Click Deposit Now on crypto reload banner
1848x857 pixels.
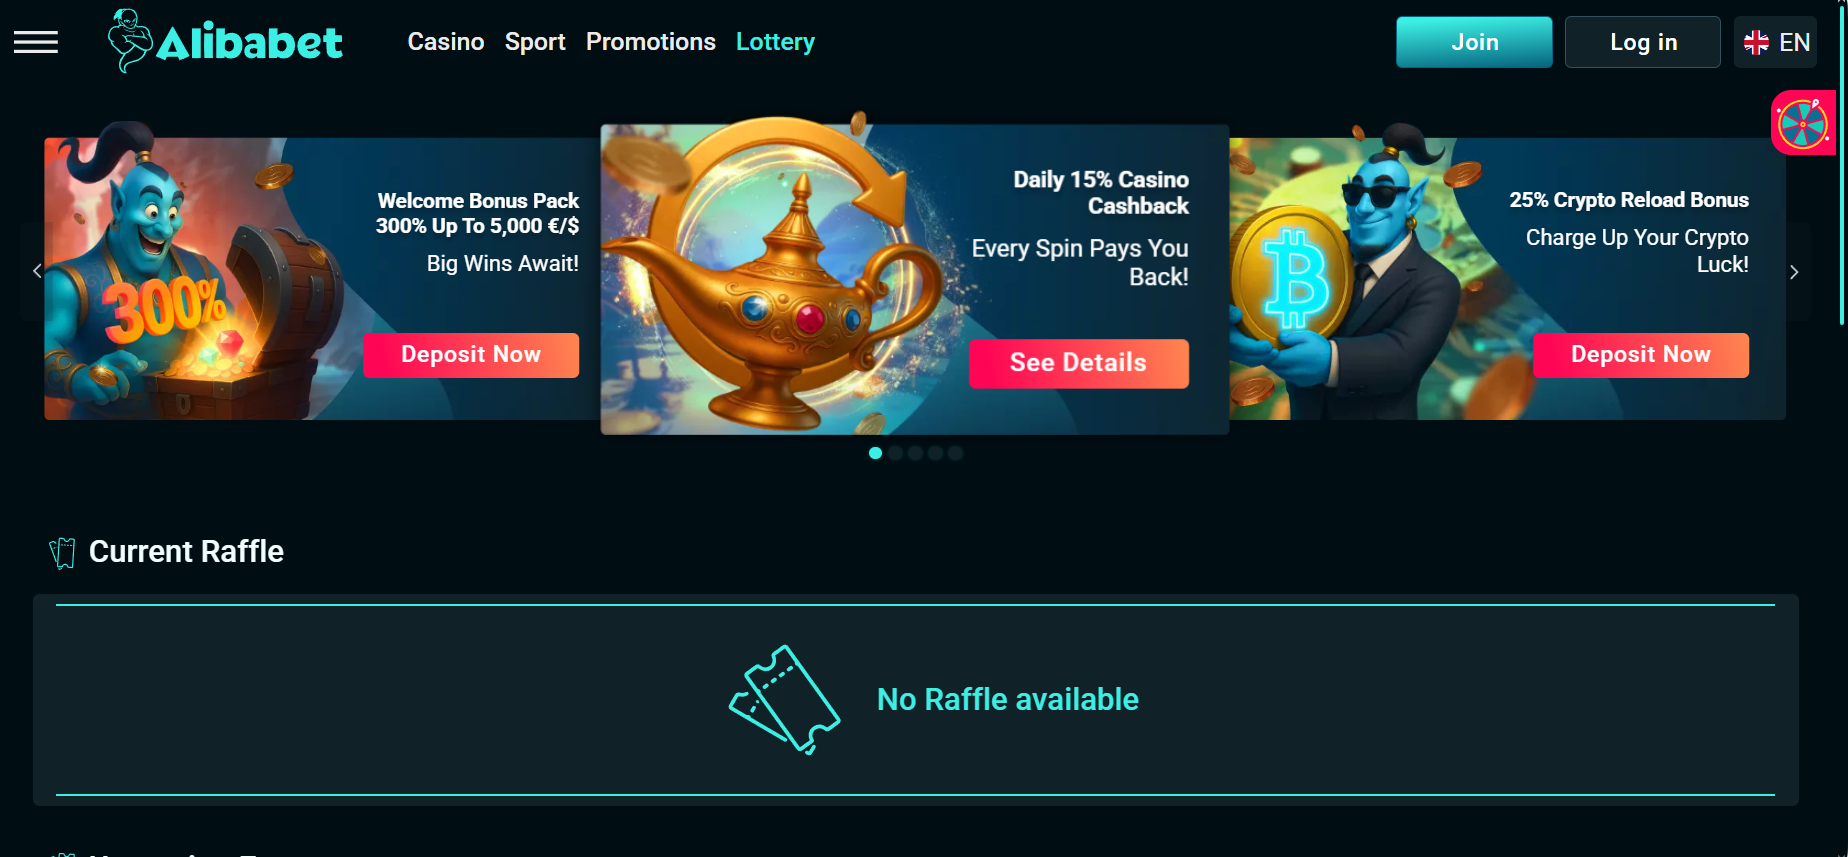(x=1641, y=355)
